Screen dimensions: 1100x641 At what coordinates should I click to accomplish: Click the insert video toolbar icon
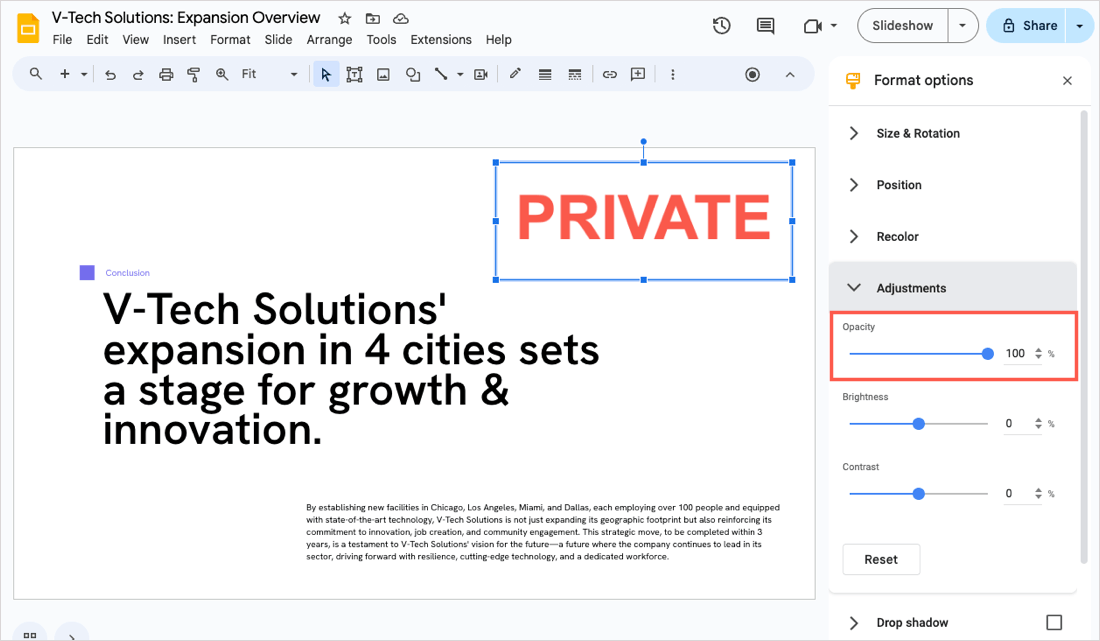pos(481,74)
